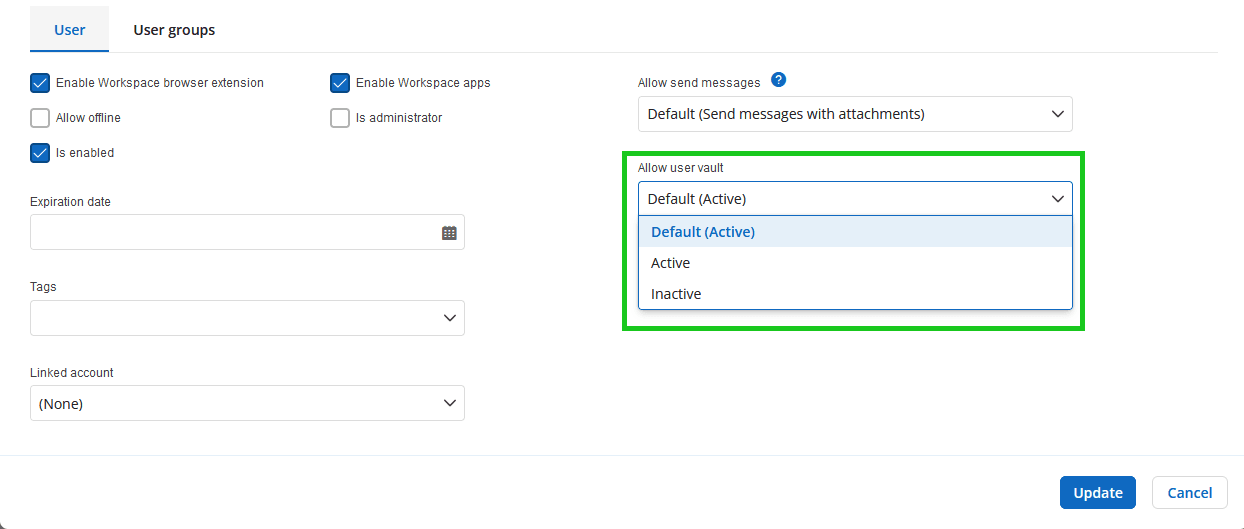1244x529 pixels.
Task: Select Inactive from the vault options
Action: tap(676, 294)
